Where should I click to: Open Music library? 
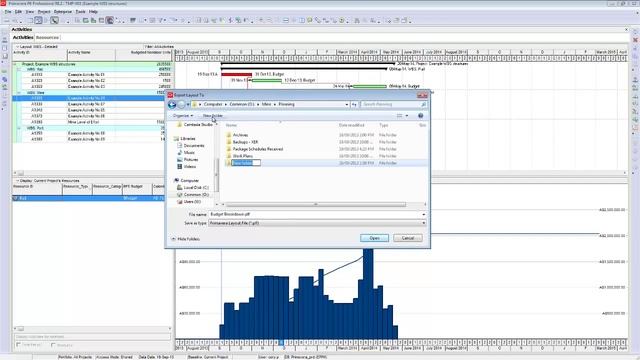point(189,153)
